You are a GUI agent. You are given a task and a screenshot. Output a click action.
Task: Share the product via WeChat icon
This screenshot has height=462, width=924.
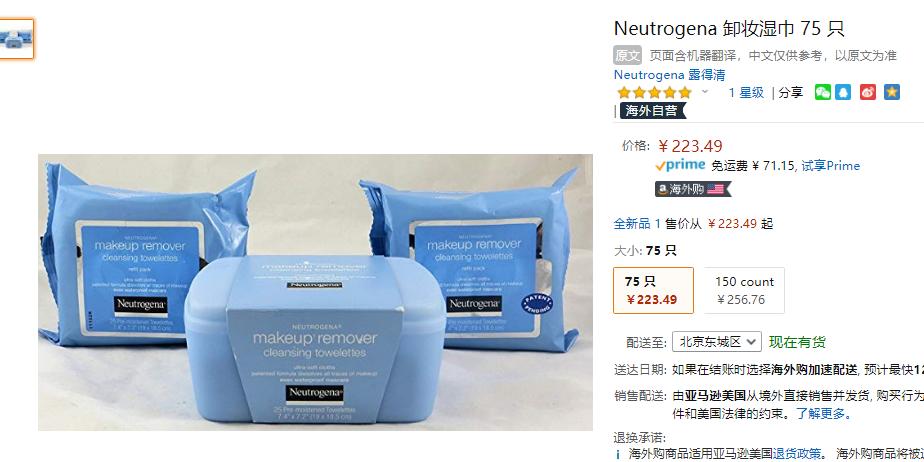tap(823, 93)
